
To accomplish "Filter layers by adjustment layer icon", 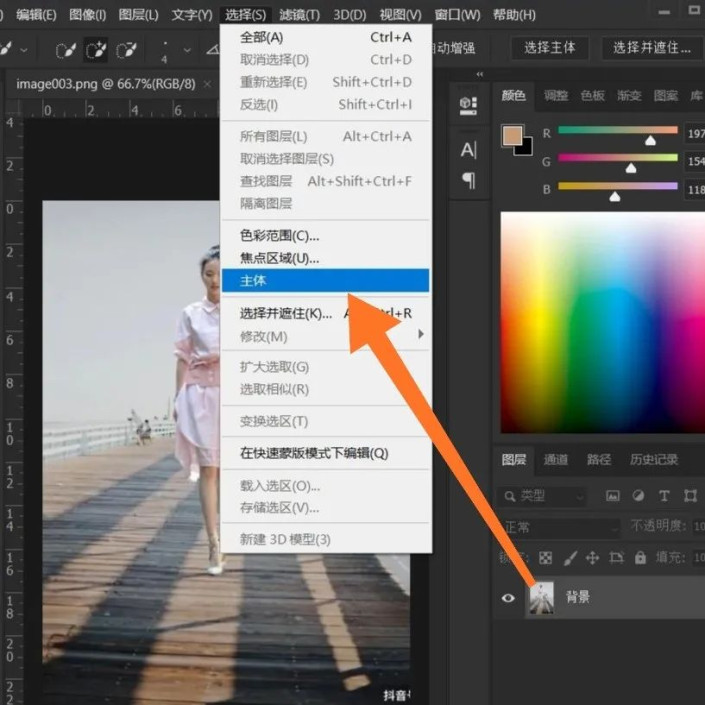I will 638,496.
